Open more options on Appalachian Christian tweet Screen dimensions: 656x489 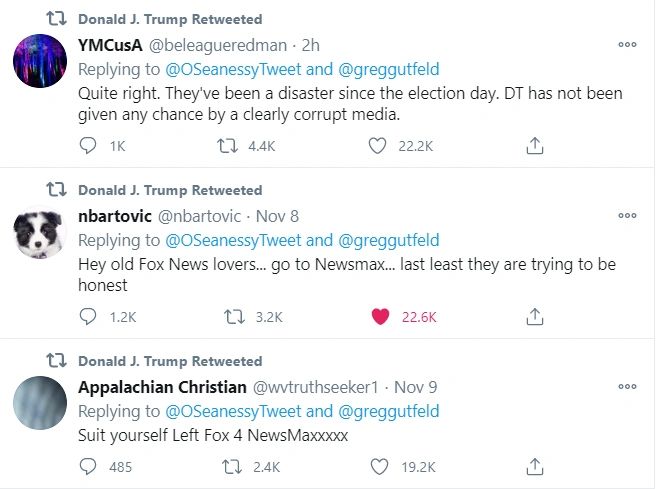(x=627, y=386)
